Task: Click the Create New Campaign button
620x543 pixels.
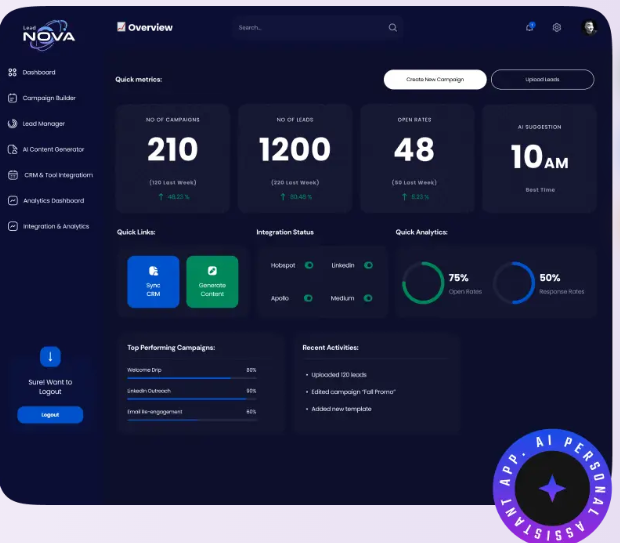Action: pos(435,79)
